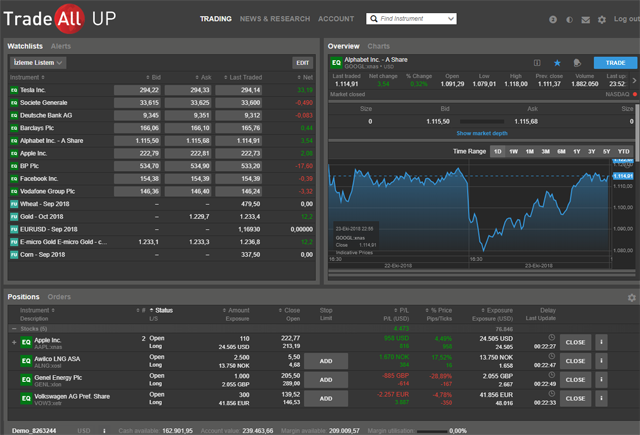640x435 pixels.
Task: Switch to the Alerts tab
Action: (61, 47)
